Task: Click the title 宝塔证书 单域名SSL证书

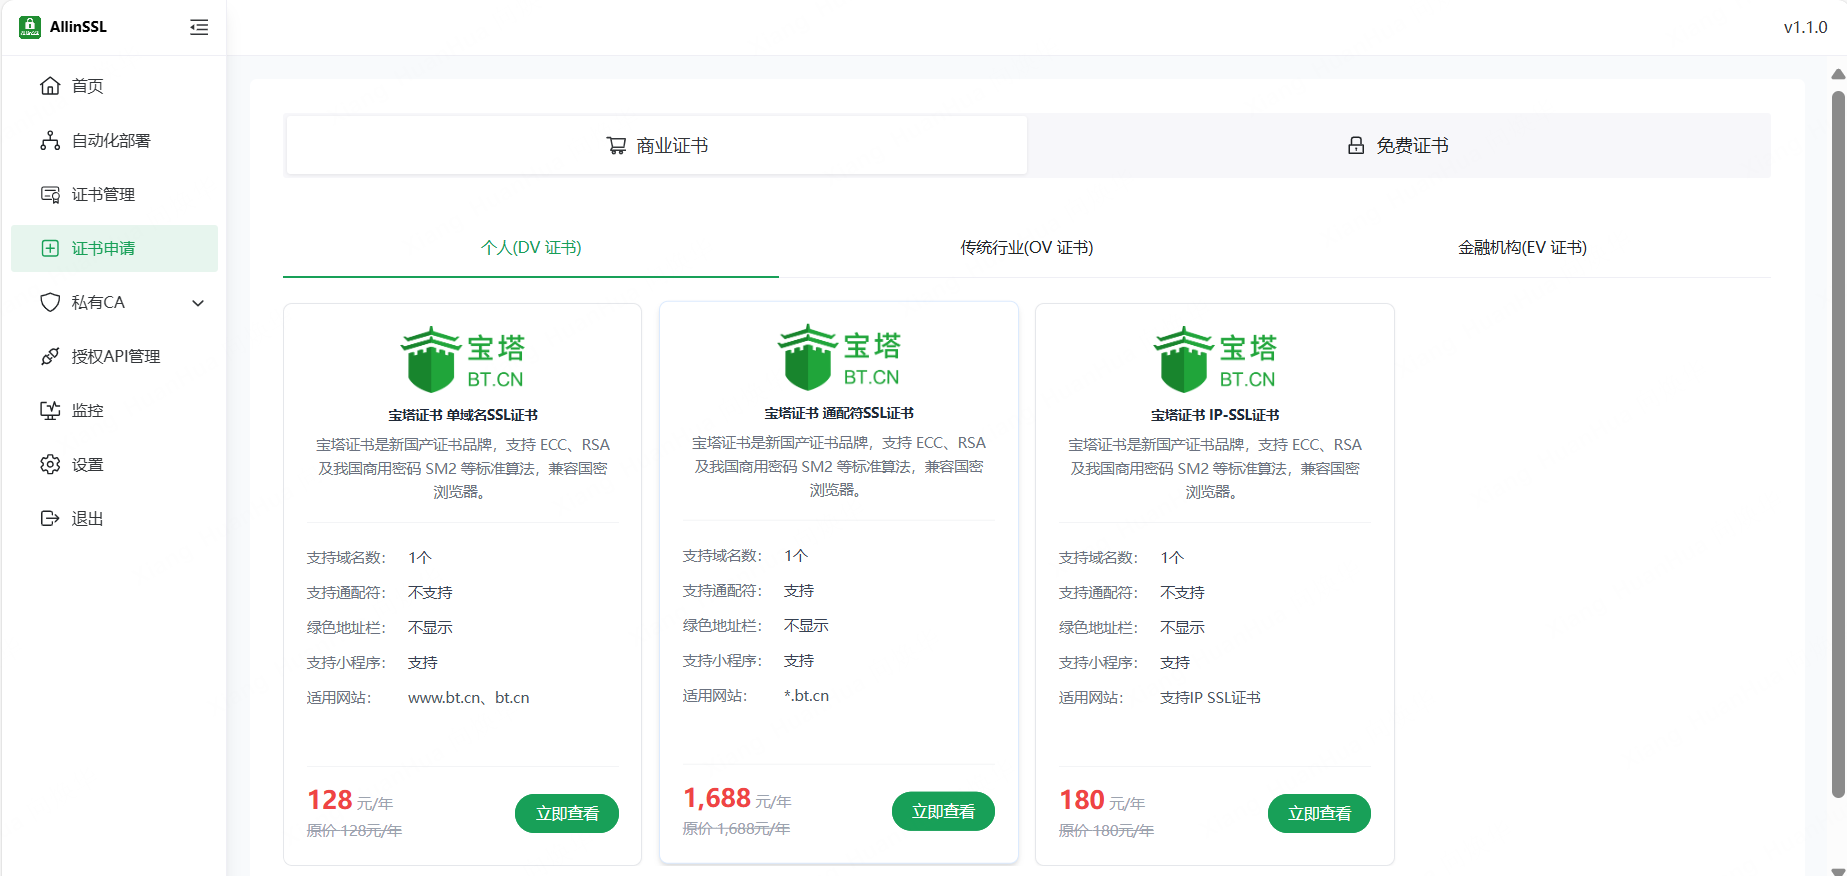Action: pos(463,415)
